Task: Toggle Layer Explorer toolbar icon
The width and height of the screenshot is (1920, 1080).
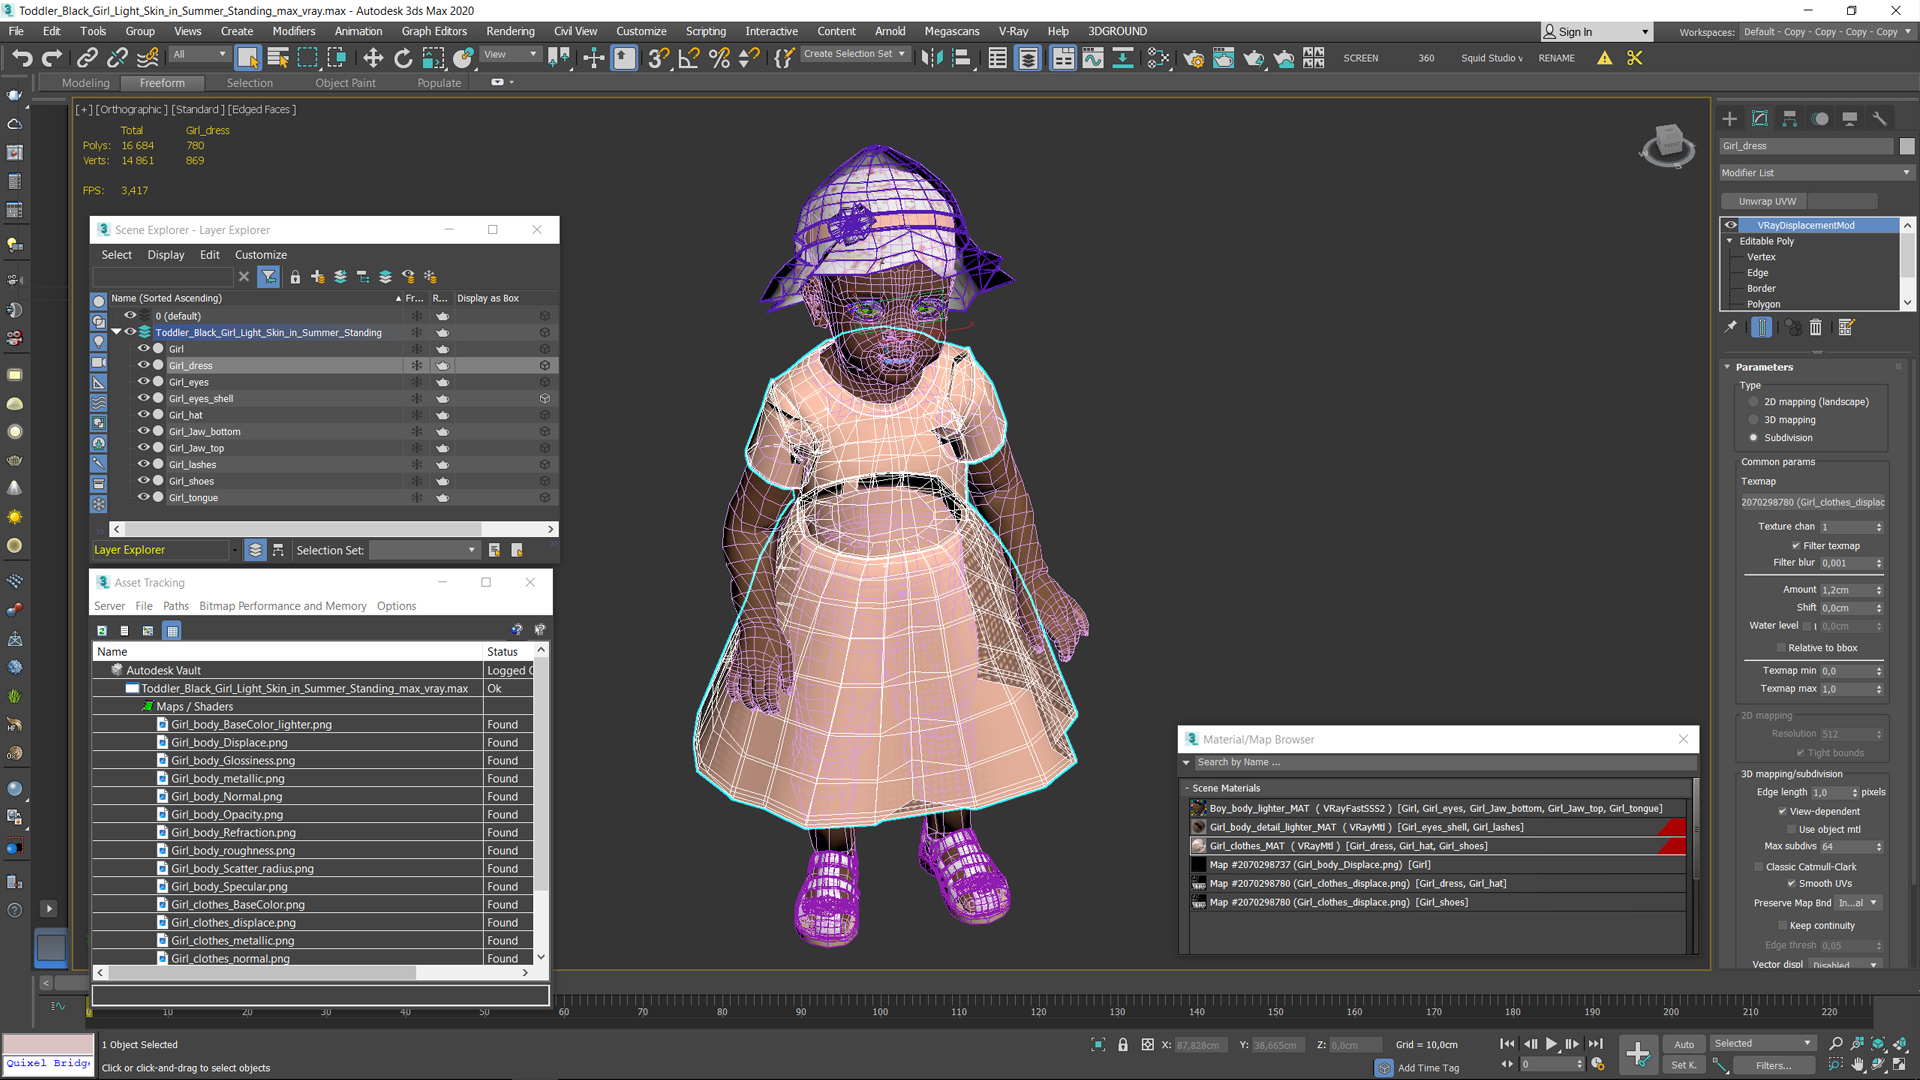Action: click(1028, 58)
